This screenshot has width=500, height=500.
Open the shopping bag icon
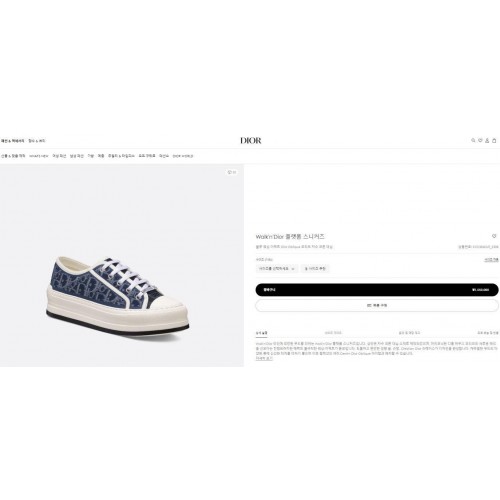click(494, 140)
